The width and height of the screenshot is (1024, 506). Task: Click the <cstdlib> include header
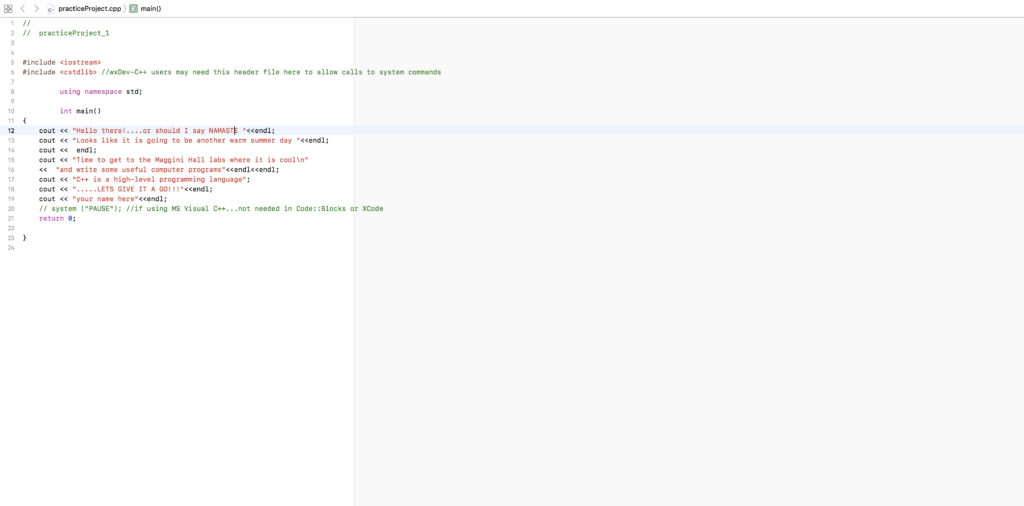pyautogui.click(x=78, y=72)
